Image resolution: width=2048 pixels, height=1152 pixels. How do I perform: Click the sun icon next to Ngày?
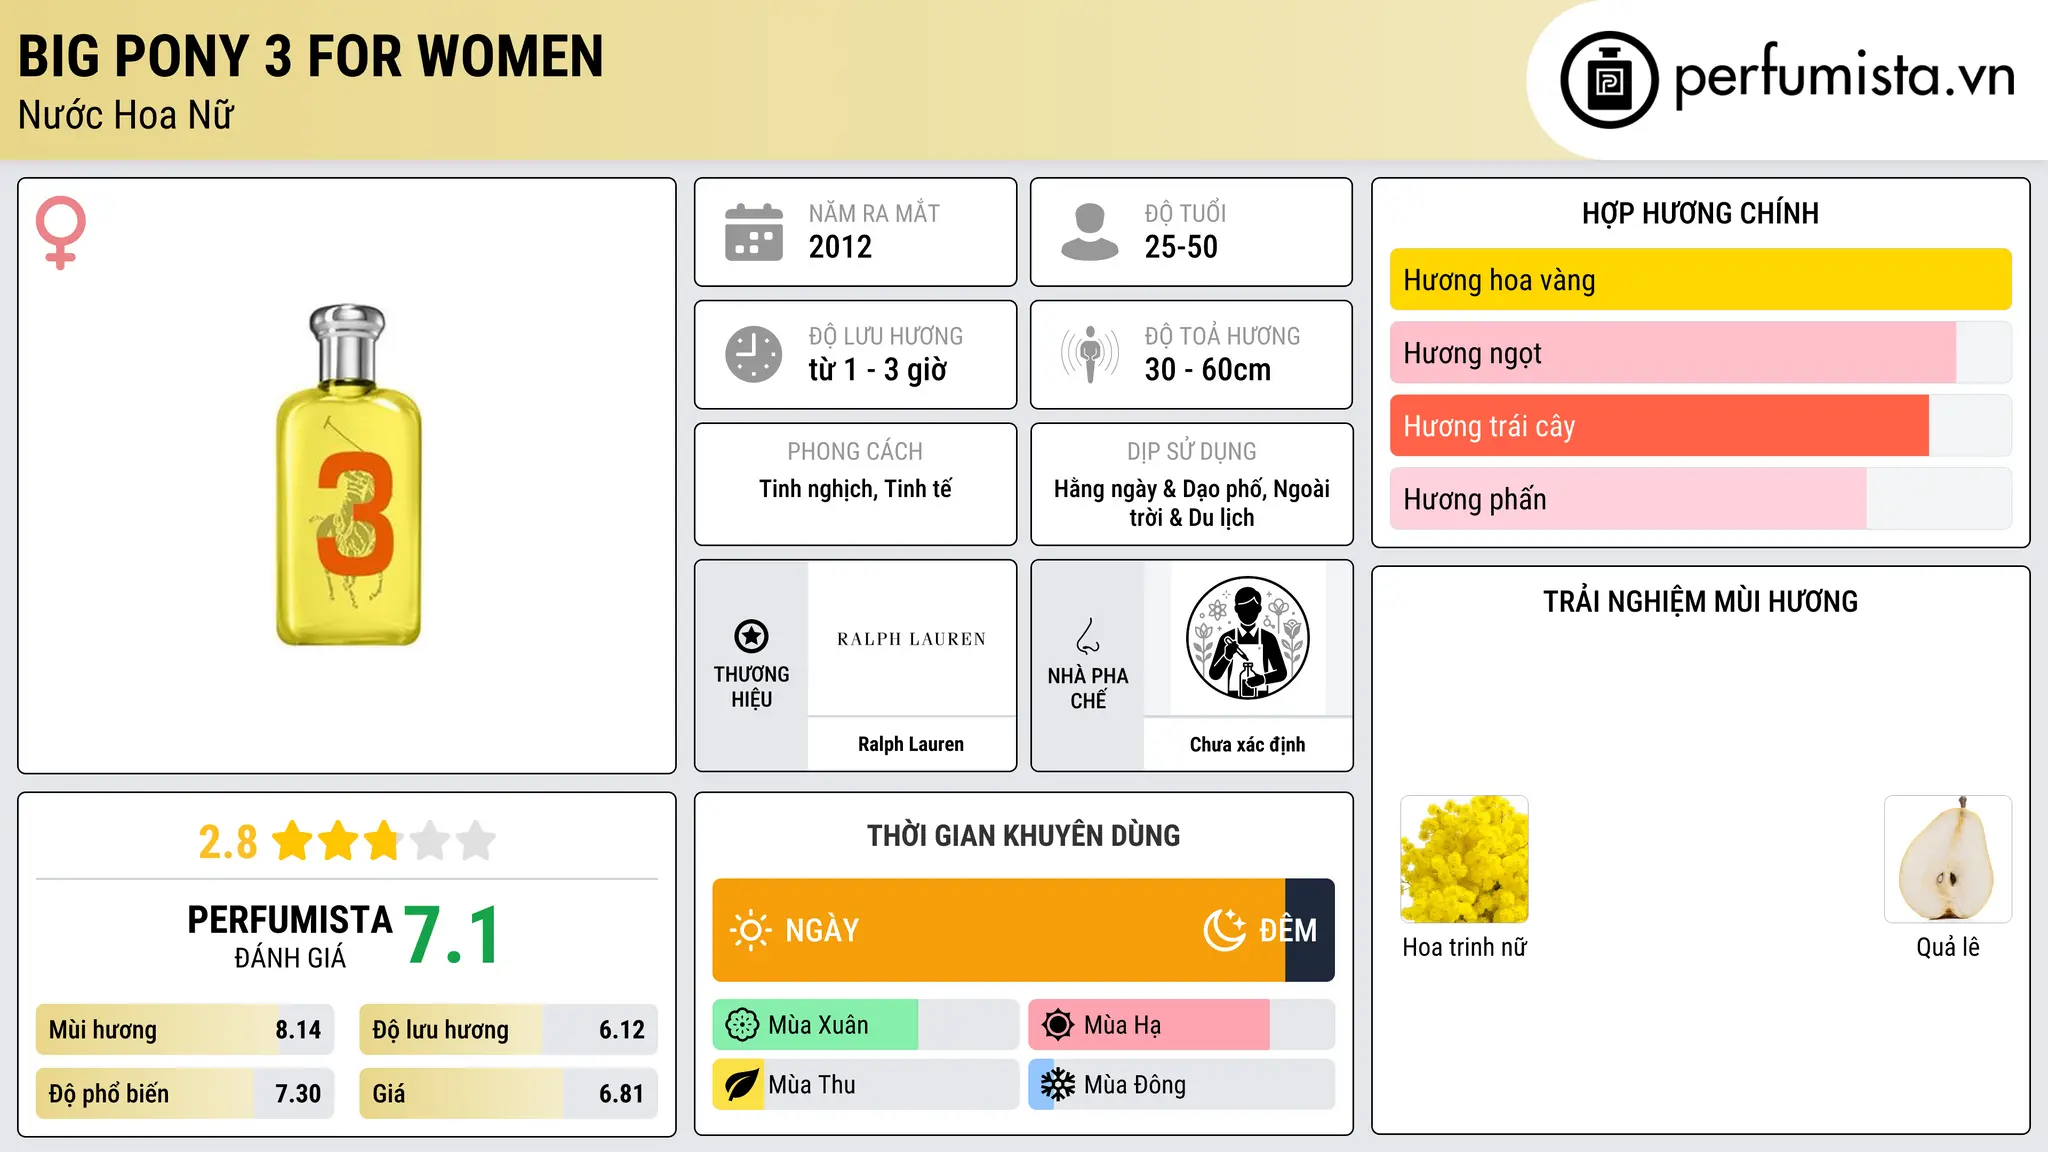tap(750, 930)
